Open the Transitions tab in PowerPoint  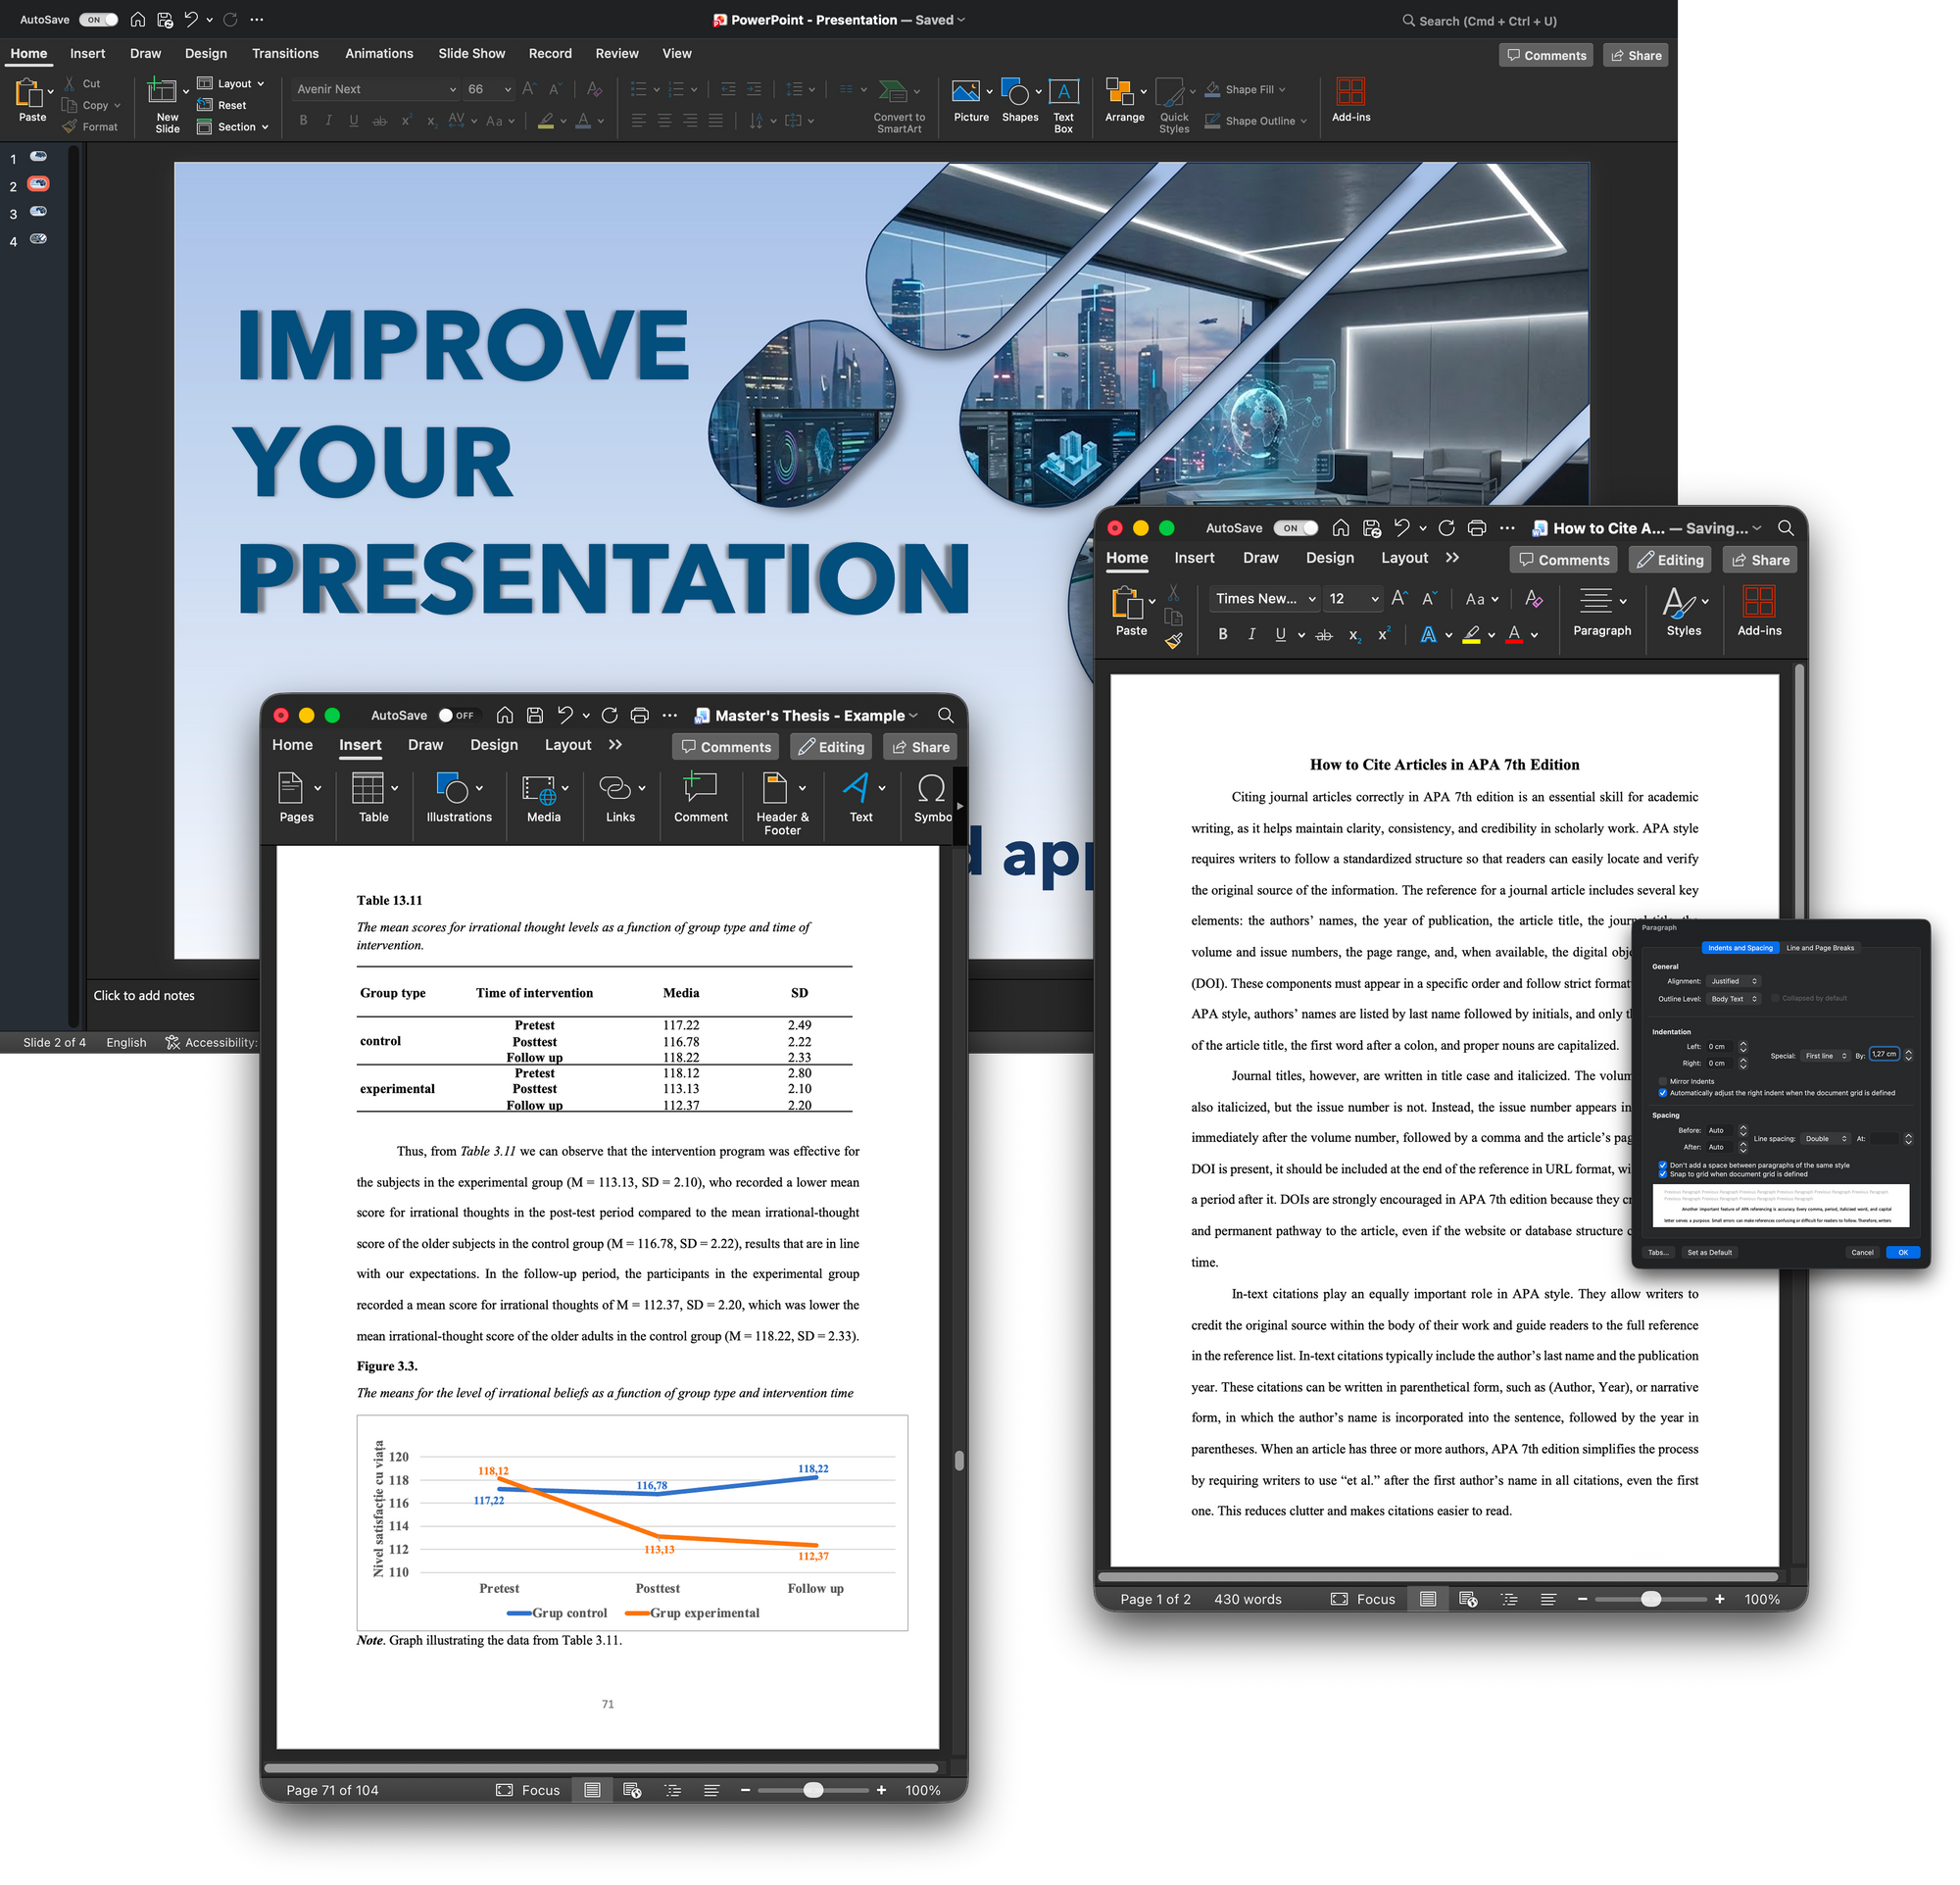tap(285, 54)
